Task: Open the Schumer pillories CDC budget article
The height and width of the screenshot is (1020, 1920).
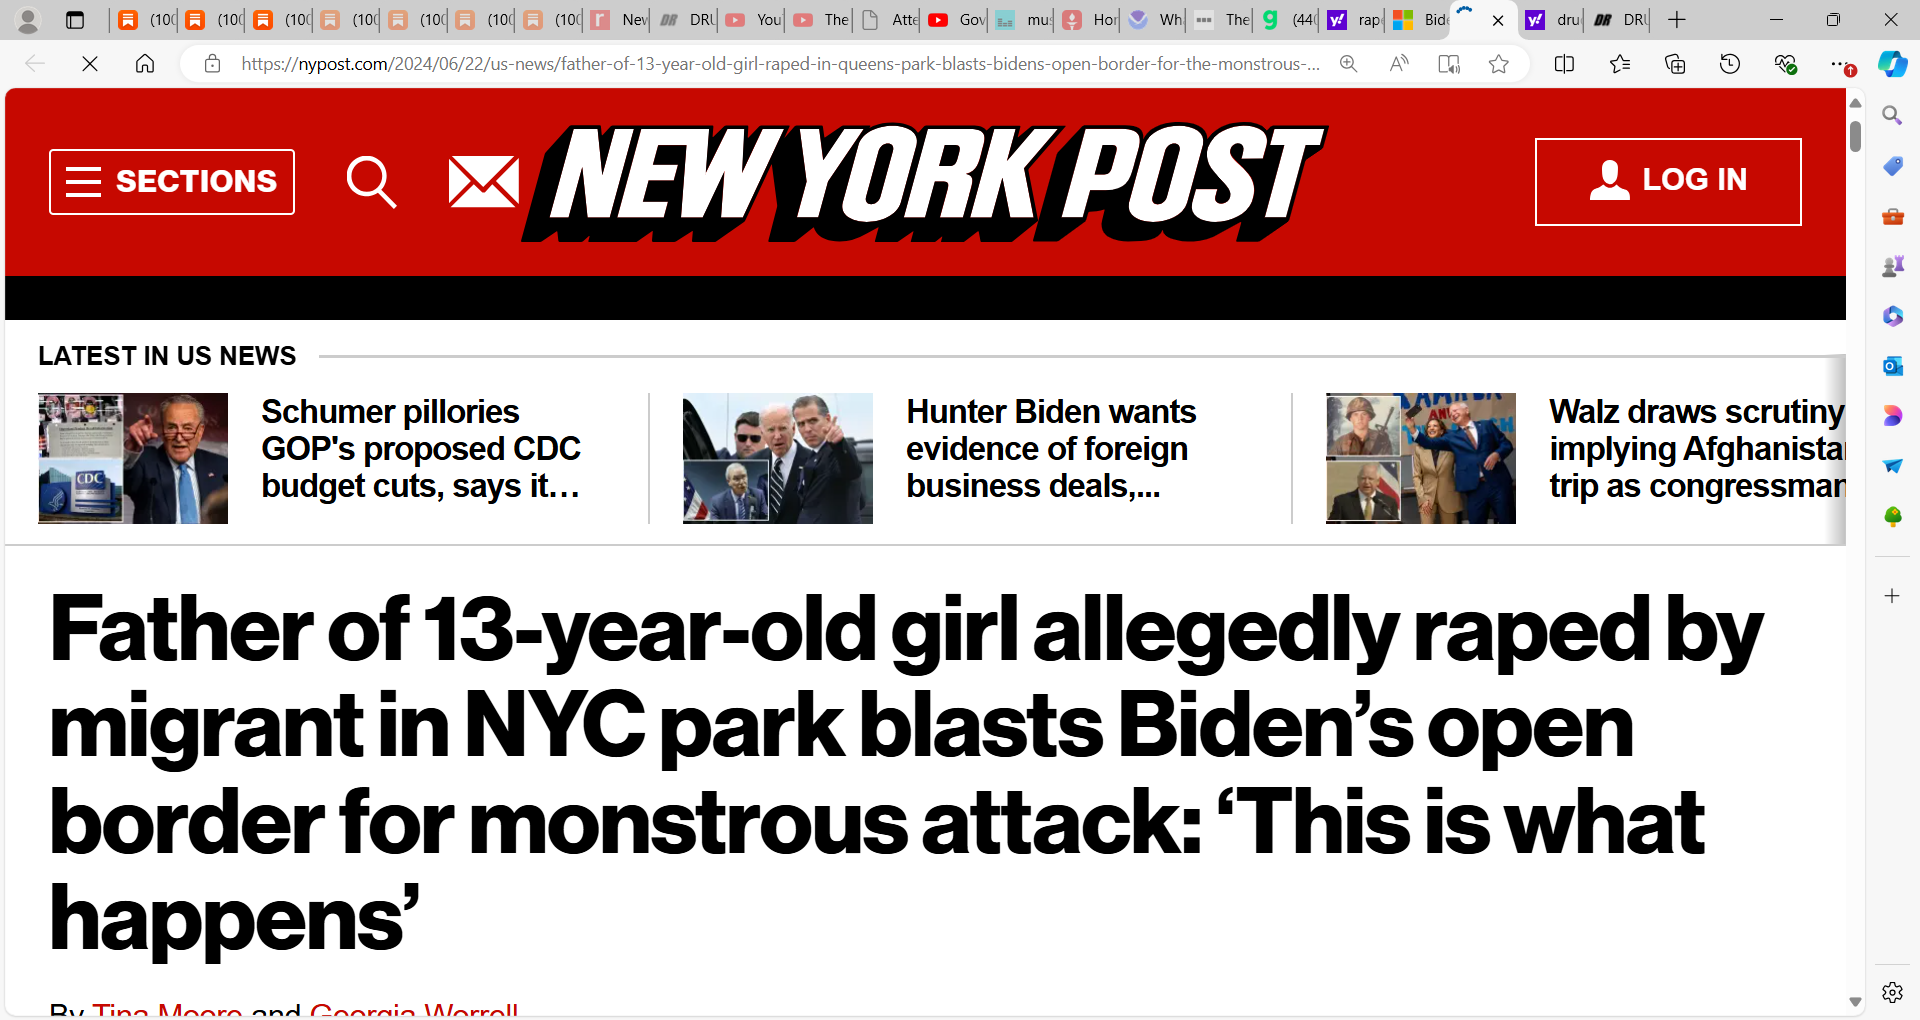Action: [421, 448]
